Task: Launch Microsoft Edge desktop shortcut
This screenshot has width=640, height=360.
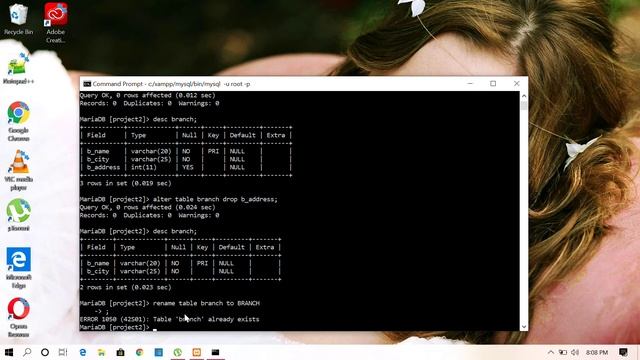Action: (18, 268)
